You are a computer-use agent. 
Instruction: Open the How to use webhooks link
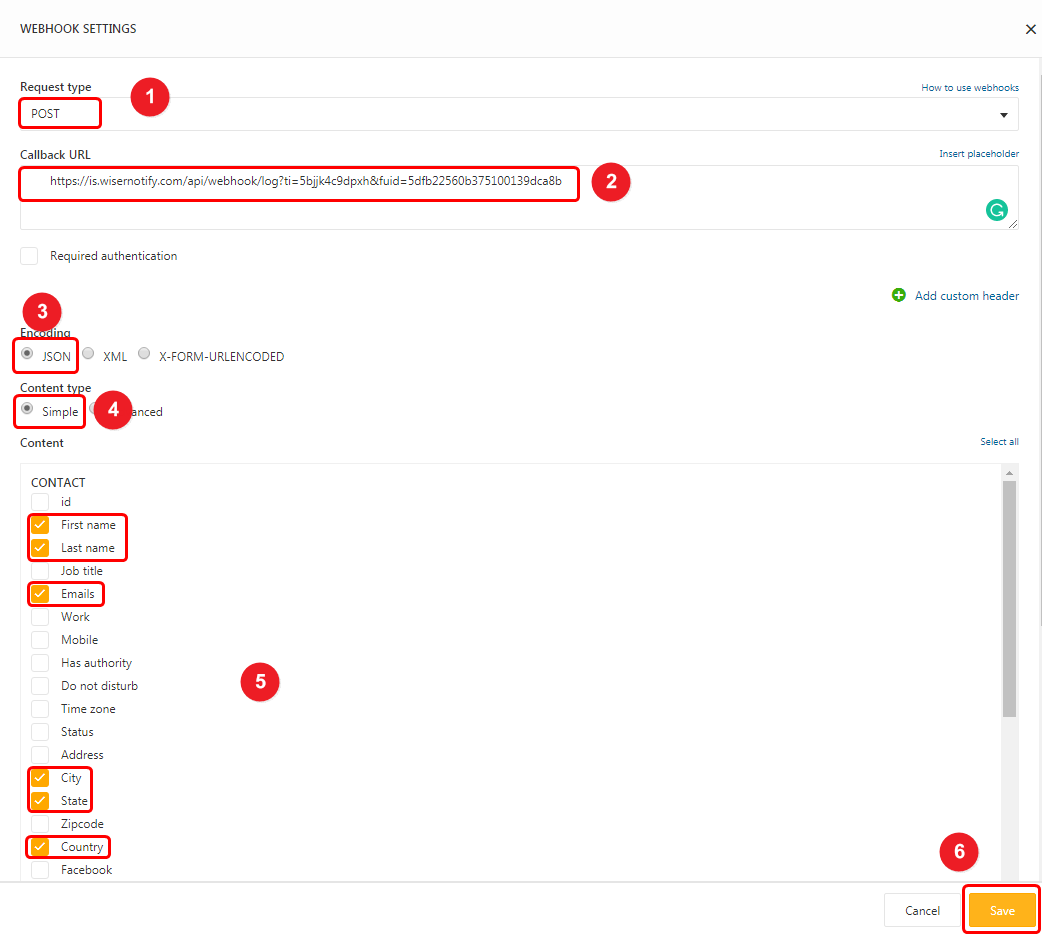969,88
